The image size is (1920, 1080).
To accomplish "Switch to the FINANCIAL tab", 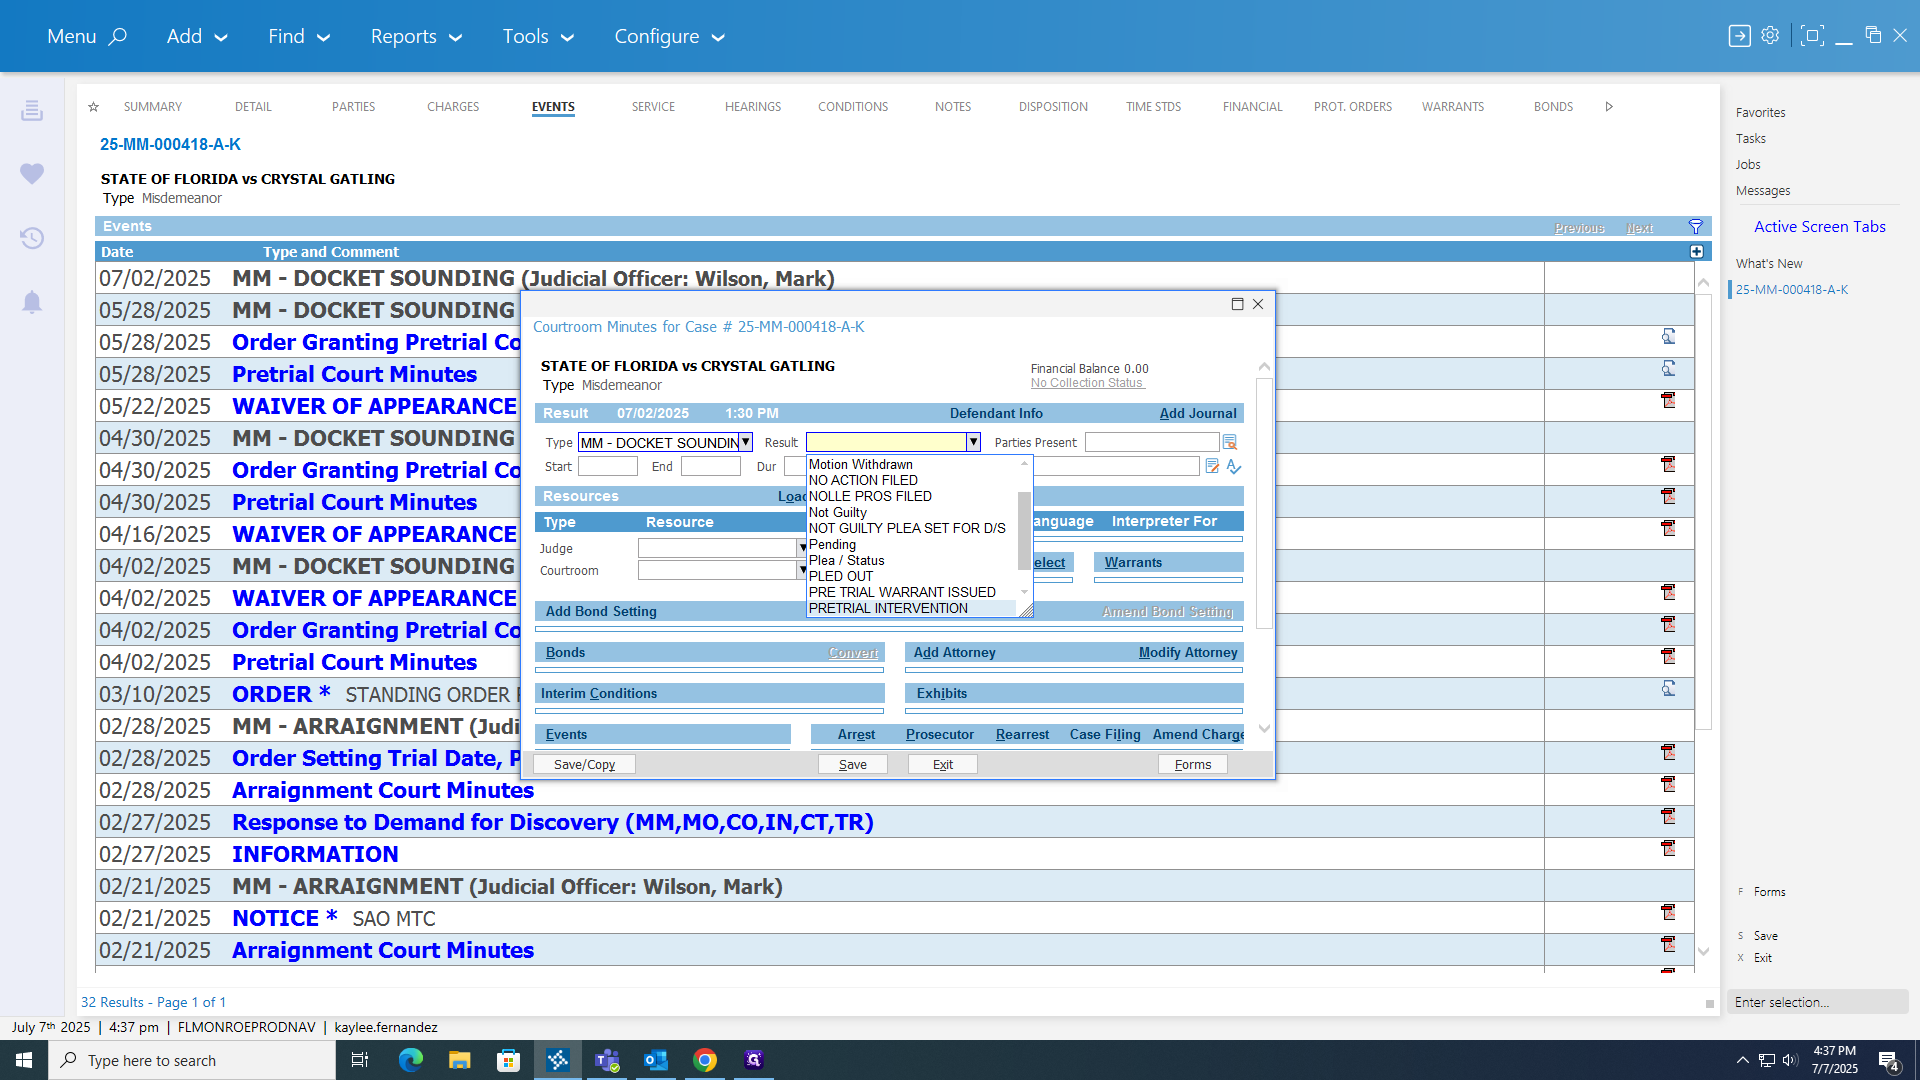I will (x=1252, y=107).
